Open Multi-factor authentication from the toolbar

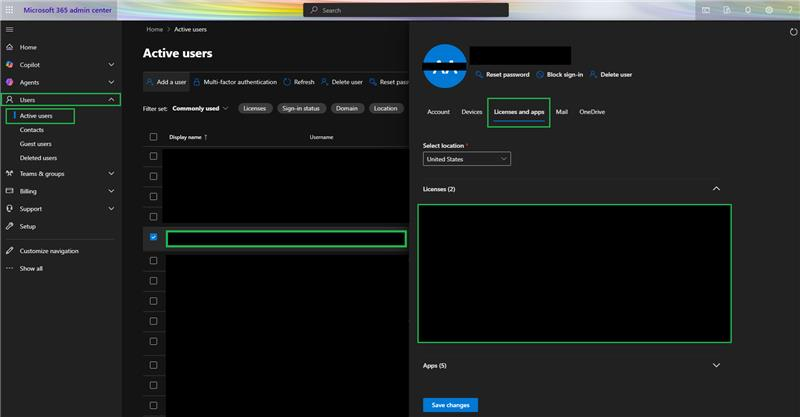(235, 82)
